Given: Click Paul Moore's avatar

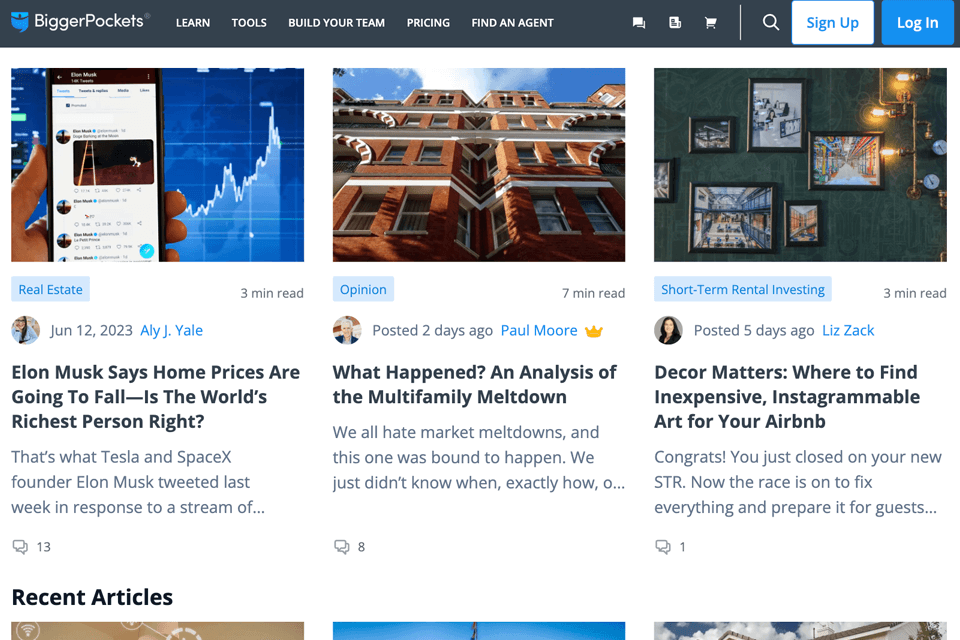Looking at the screenshot, I should point(347,330).
